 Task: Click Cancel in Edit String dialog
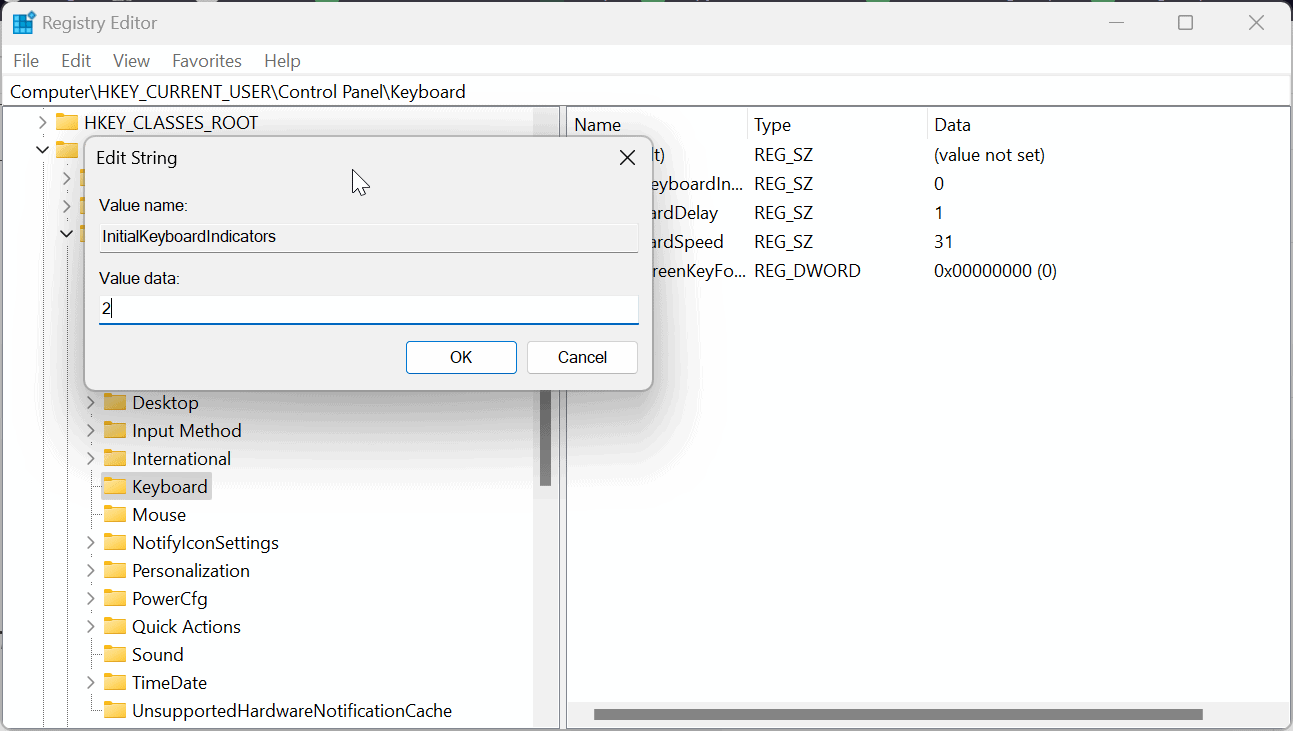[x=582, y=357]
